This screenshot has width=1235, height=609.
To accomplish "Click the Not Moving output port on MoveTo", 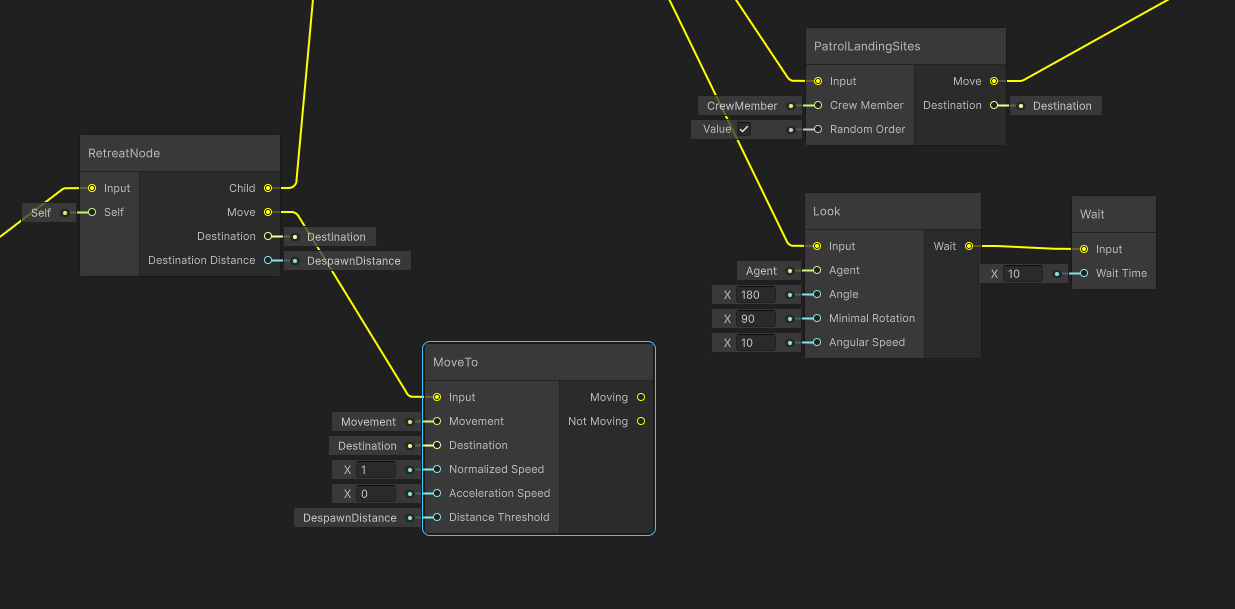I will [640, 421].
